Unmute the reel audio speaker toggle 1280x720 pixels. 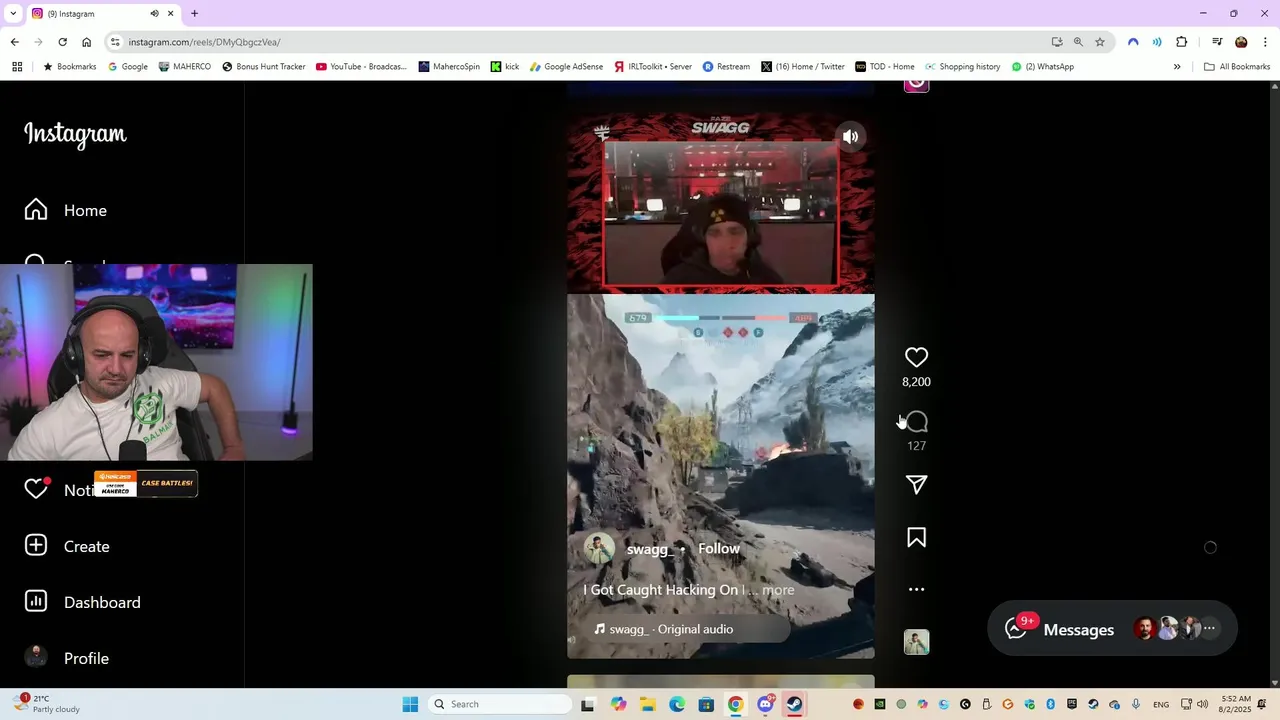pyautogui.click(x=850, y=137)
